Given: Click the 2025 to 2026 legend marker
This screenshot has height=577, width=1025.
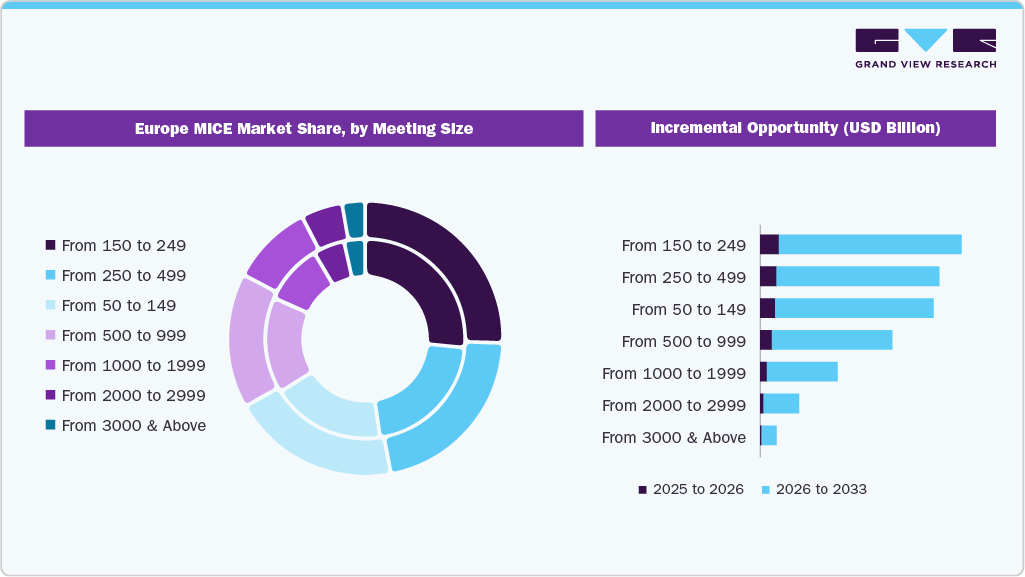Looking at the screenshot, I should click(641, 489).
